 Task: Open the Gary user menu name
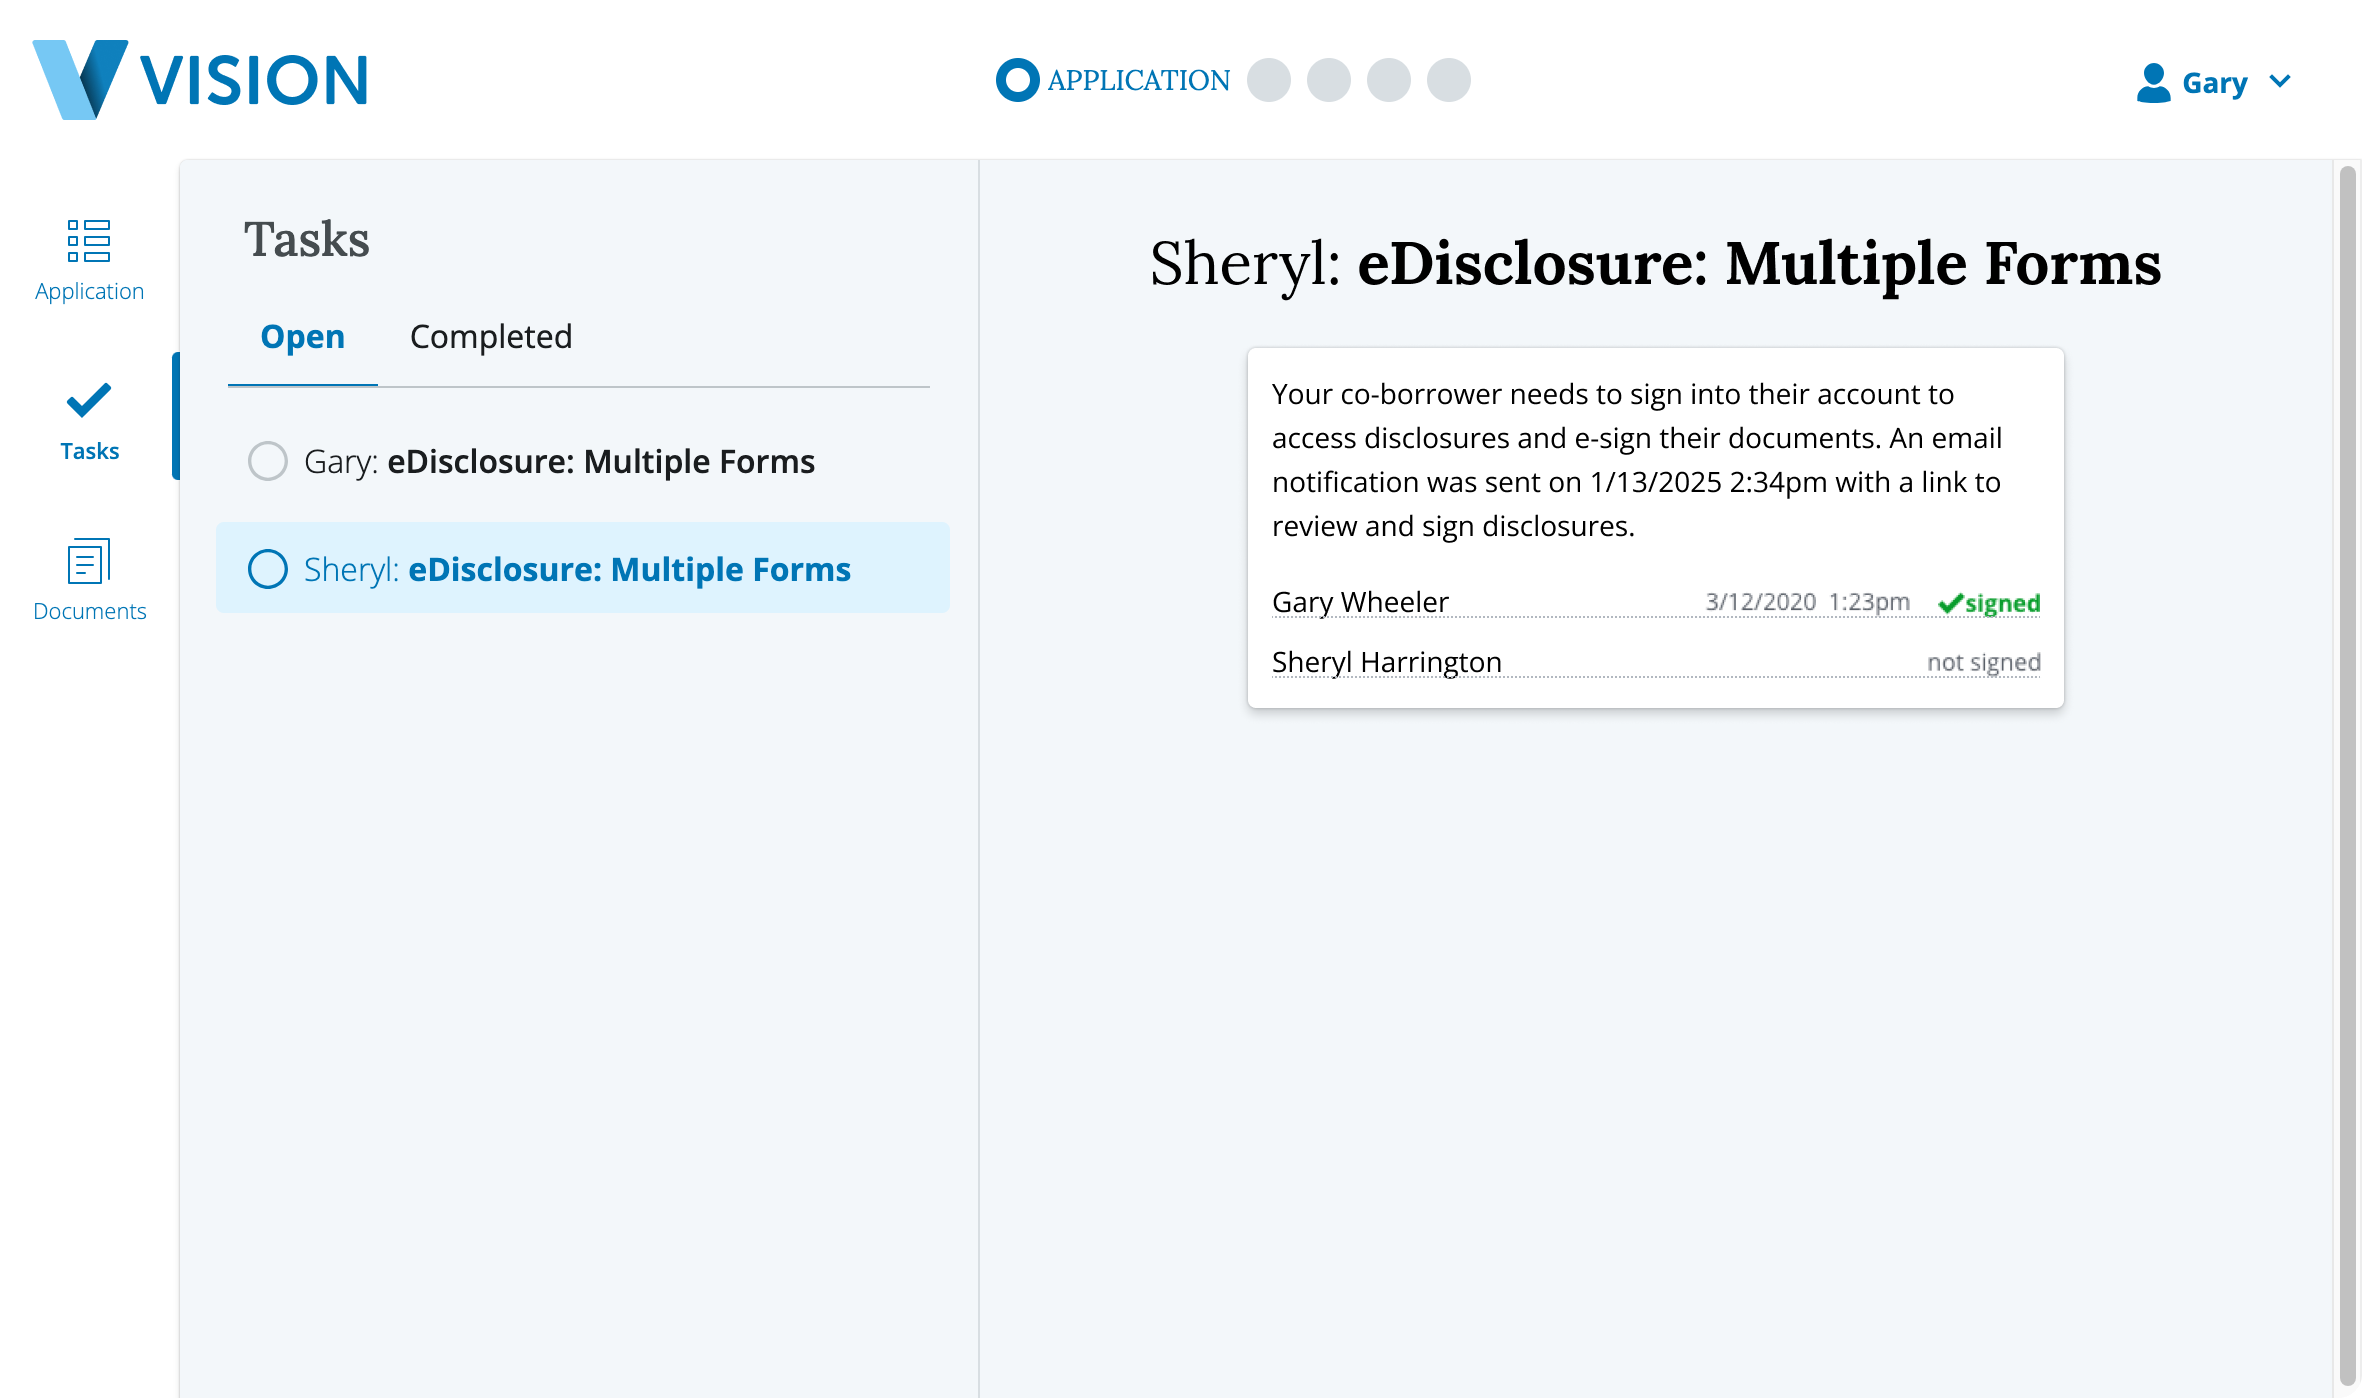[x=2214, y=83]
